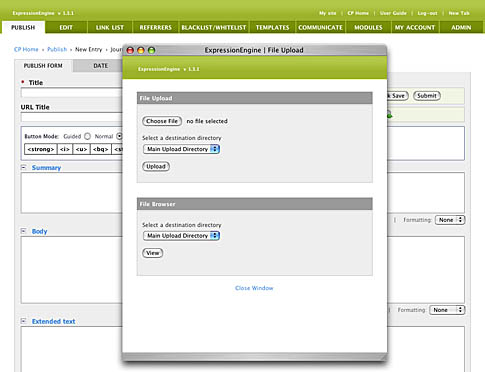Click inside the Extended text area
The image size is (485, 372).
[x=71, y=349]
